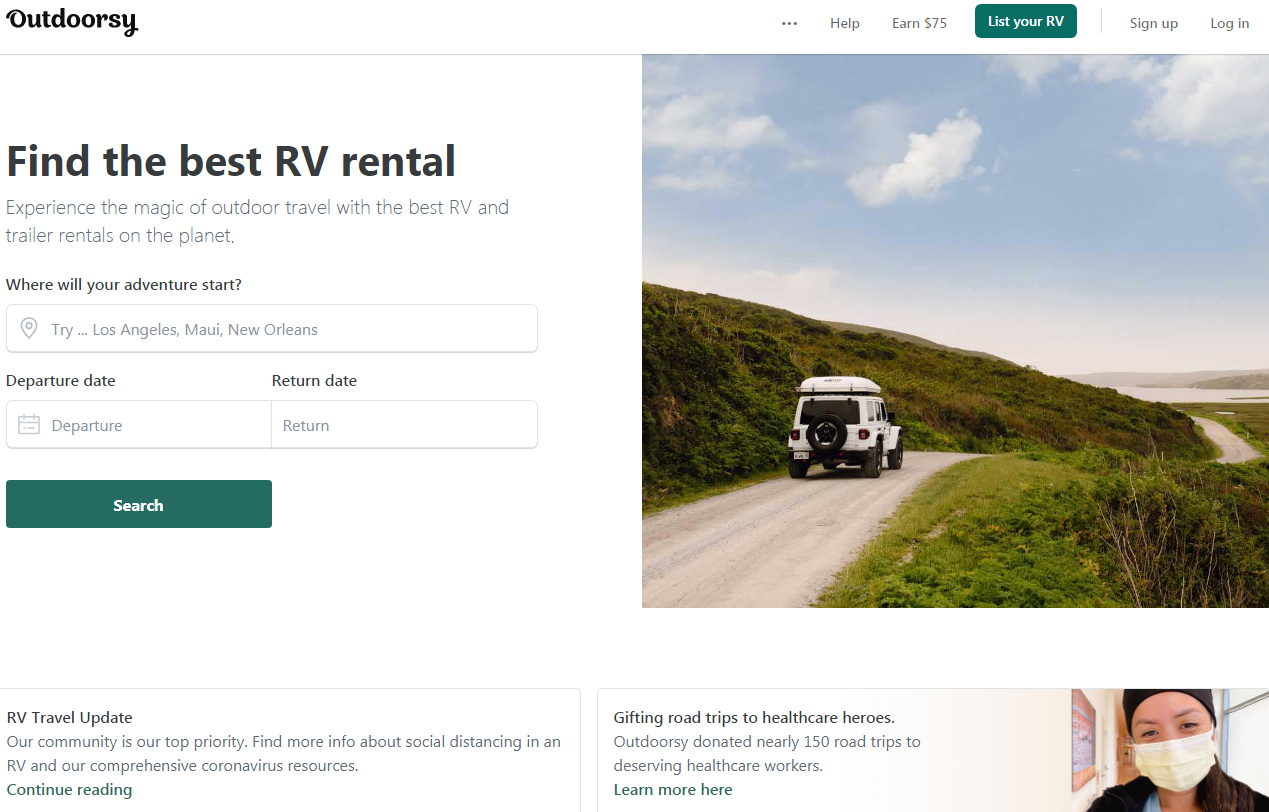Focus the adventure start location field

tap(272, 329)
